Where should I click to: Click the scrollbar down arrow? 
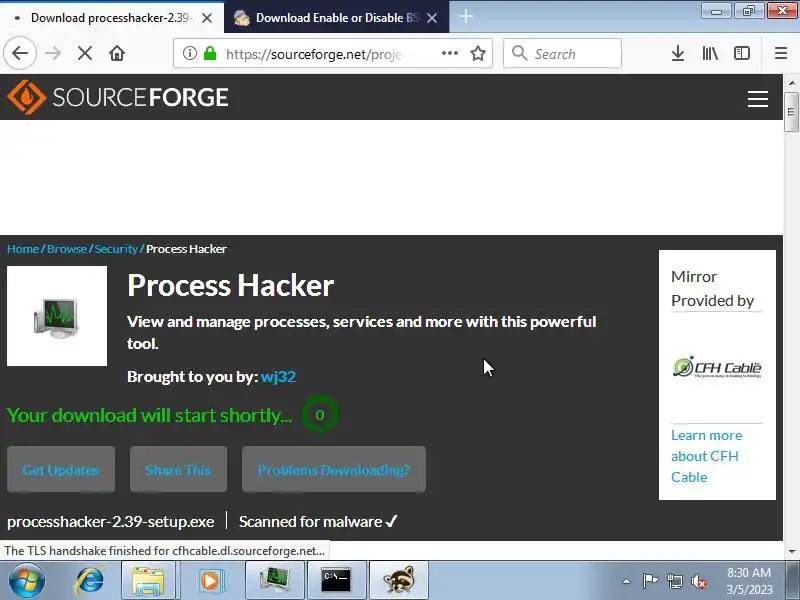pos(791,551)
